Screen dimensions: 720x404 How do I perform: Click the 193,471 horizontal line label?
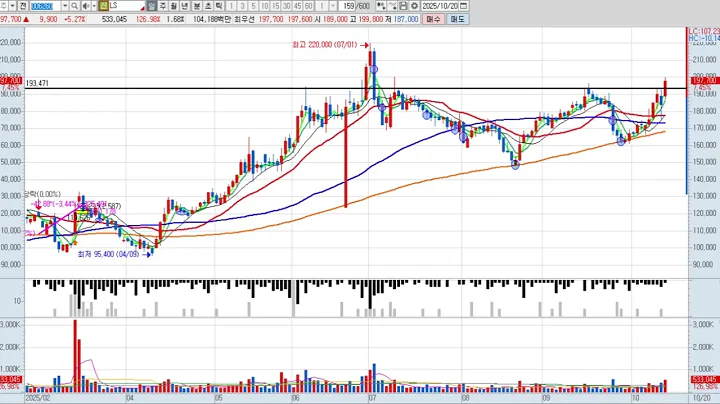pyautogui.click(x=37, y=83)
